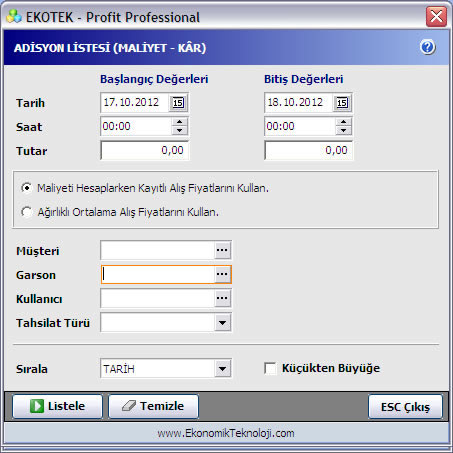Screen dimensions: 453x453
Task: Click the EKOTEK app logo icon
Action: coord(14,17)
